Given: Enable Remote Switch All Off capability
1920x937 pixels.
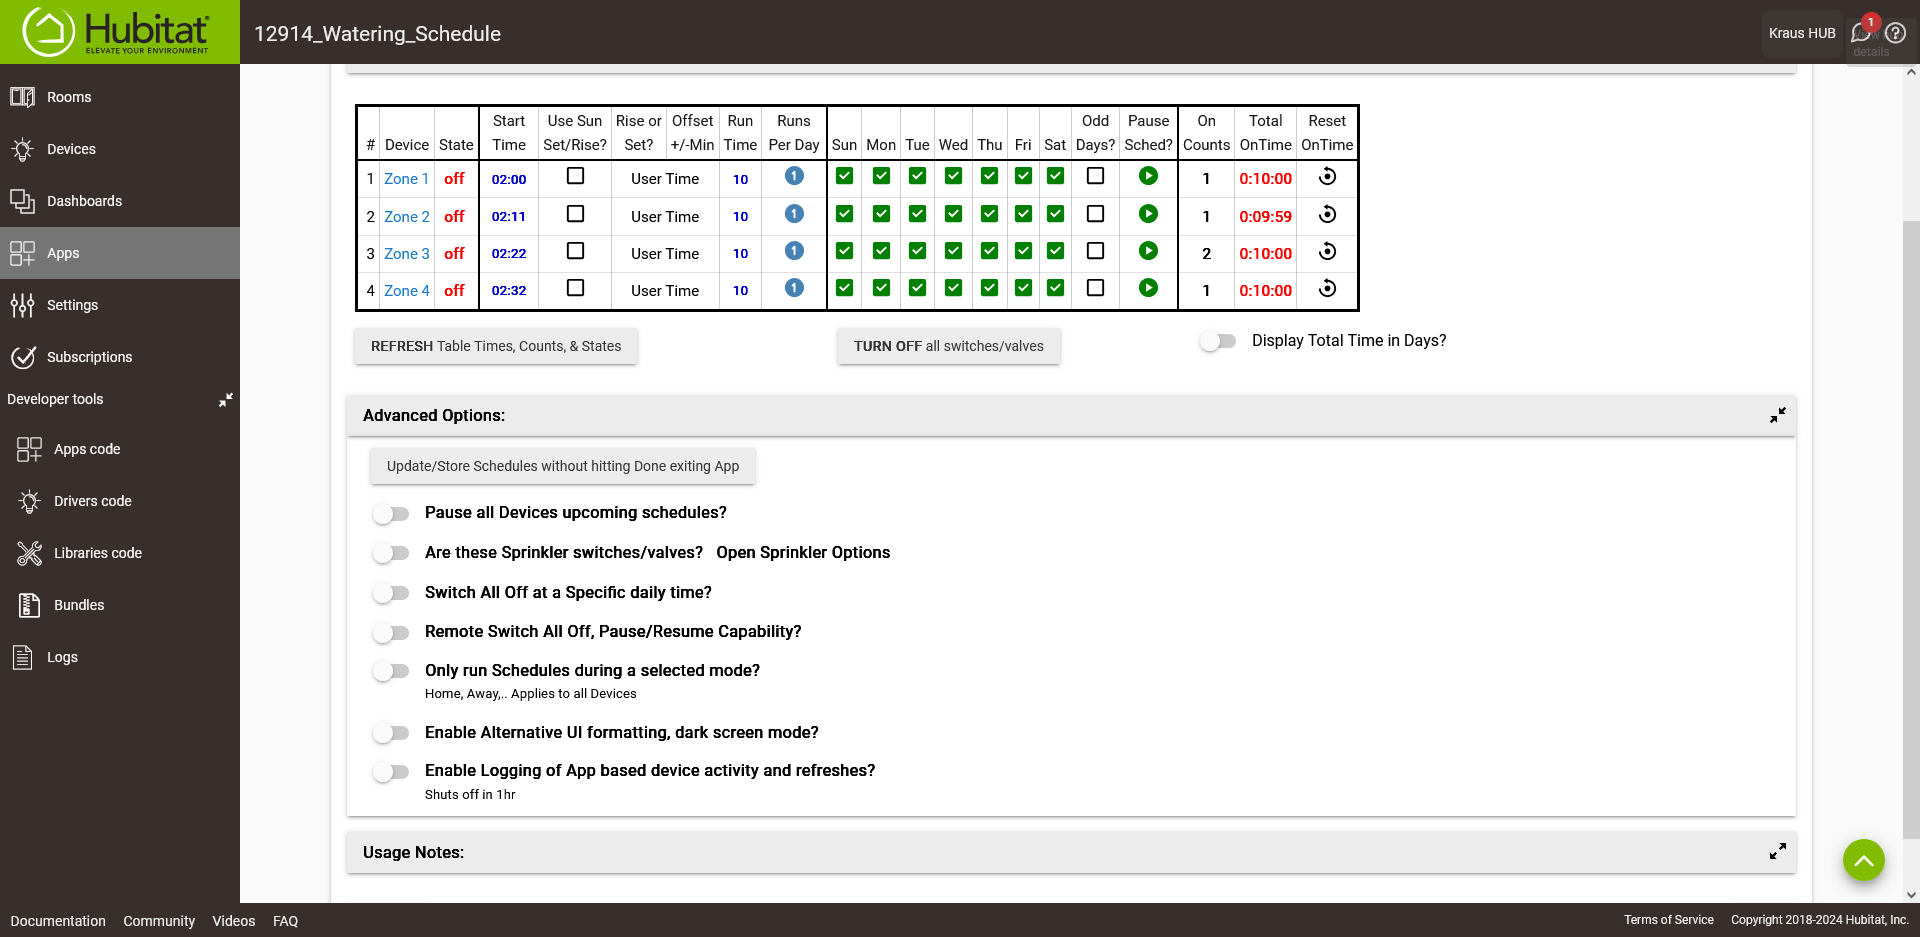Looking at the screenshot, I should [x=391, y=632].
